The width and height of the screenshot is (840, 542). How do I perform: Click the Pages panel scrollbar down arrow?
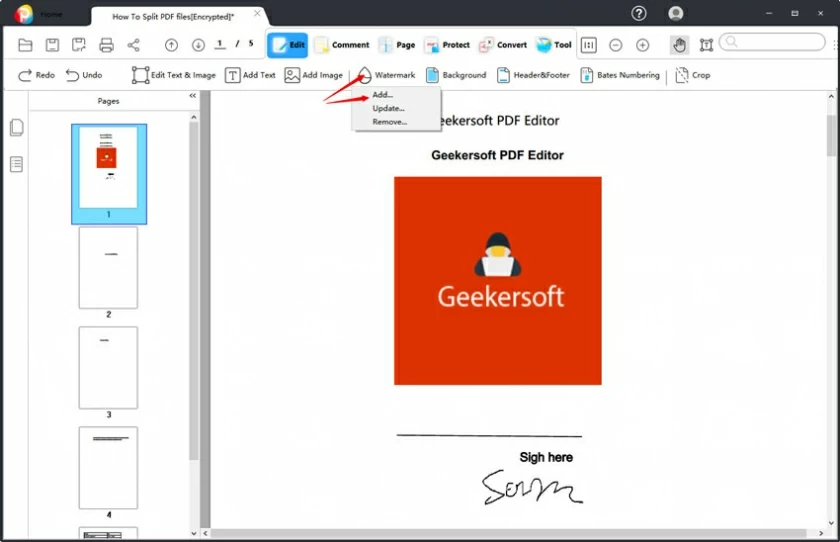click(194, 533)
